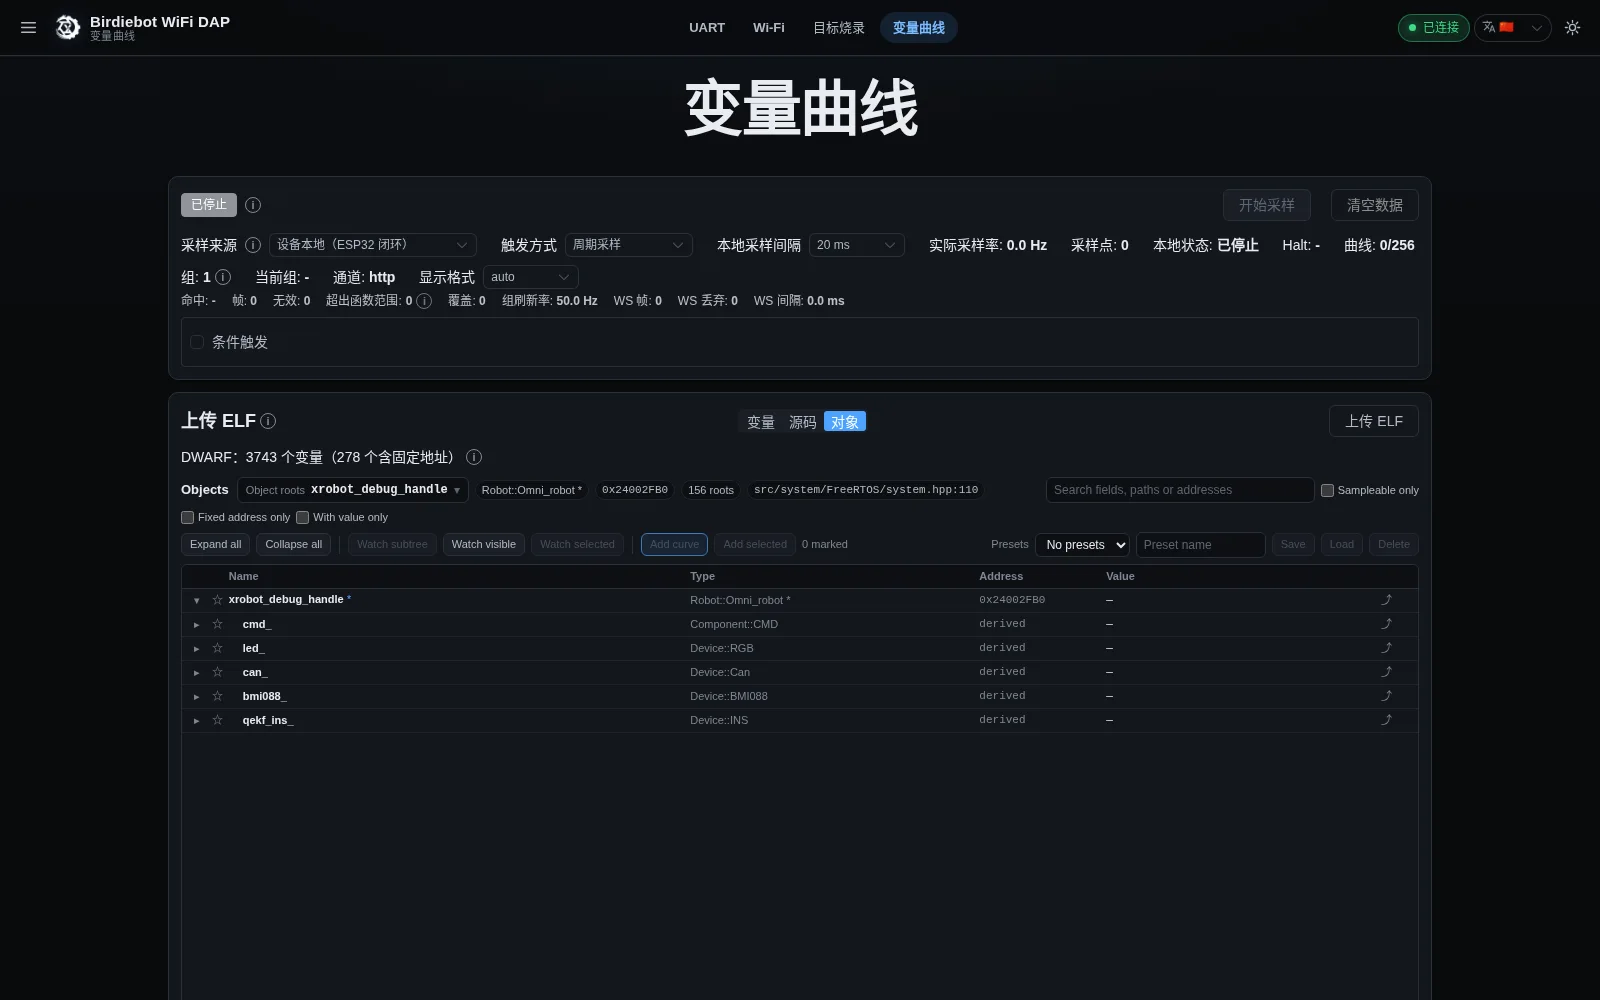Click curve icon on qekf_ins_ row

[x=1386, y=720]
